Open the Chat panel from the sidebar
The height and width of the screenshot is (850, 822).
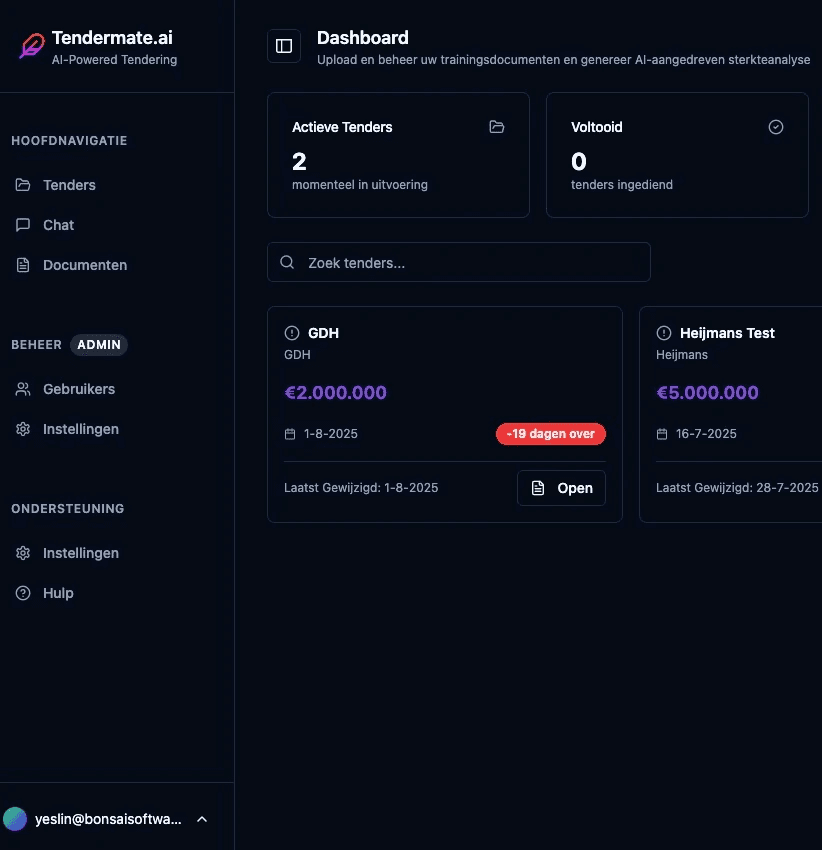(x=58, y=225)
